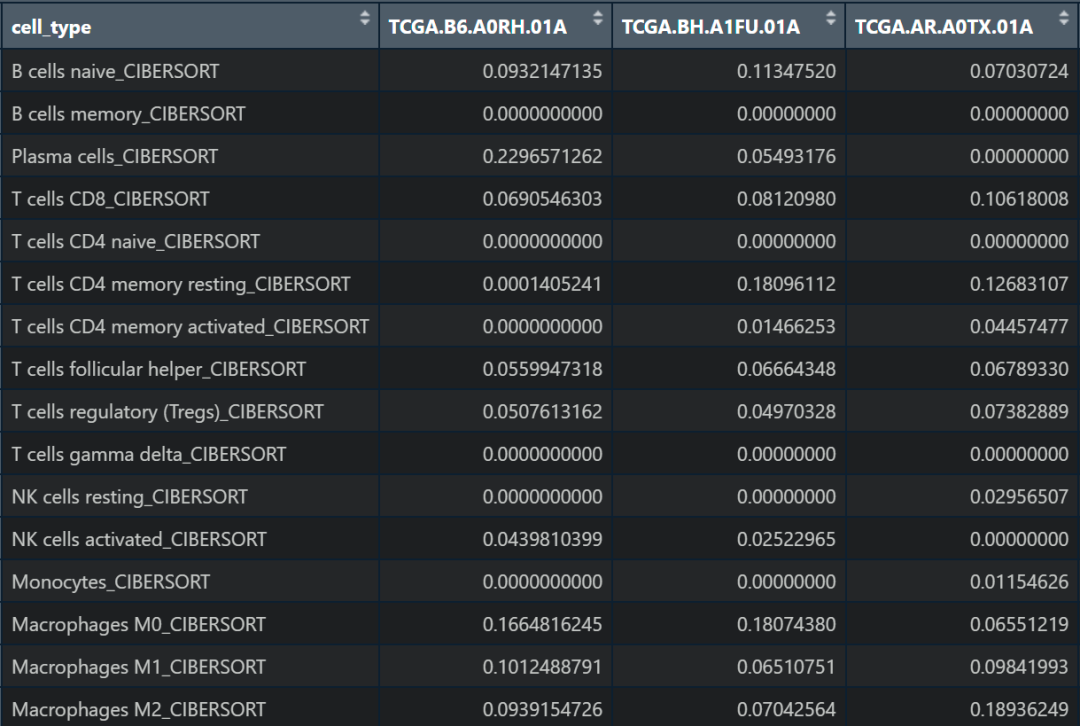Image resolution: width=1080 pixels, height=726 pixels.
Task: Select Macrophages M2_CIBERSORT row label
Action: [x=138, y=710]
